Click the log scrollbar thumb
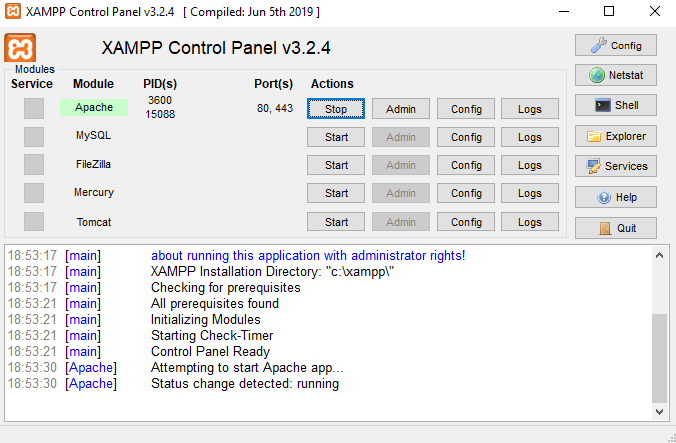676x443 pixels. 659,359
